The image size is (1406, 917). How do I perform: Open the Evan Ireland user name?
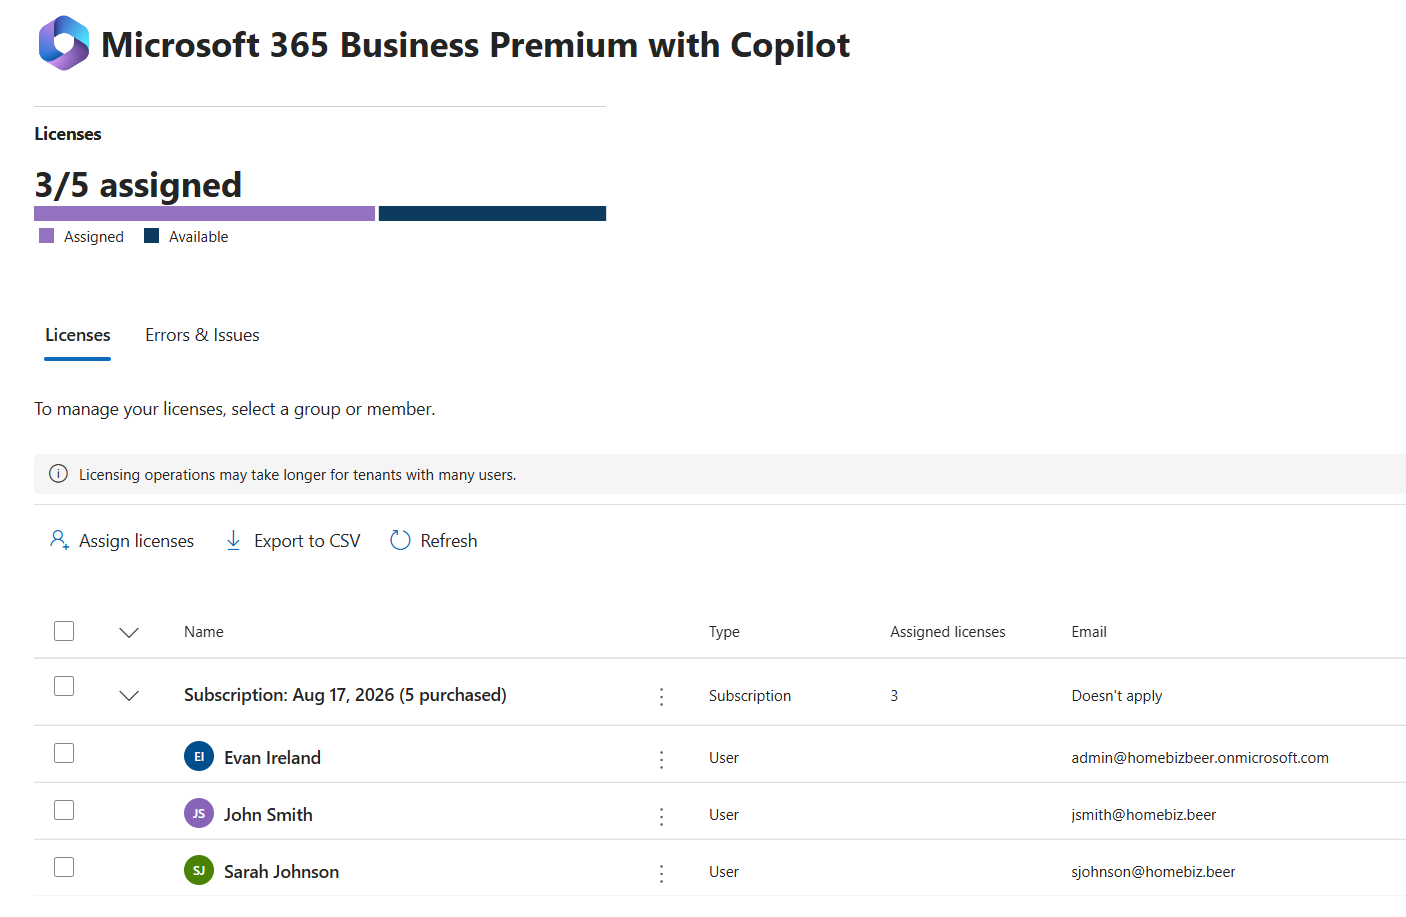tap(272, 758)
